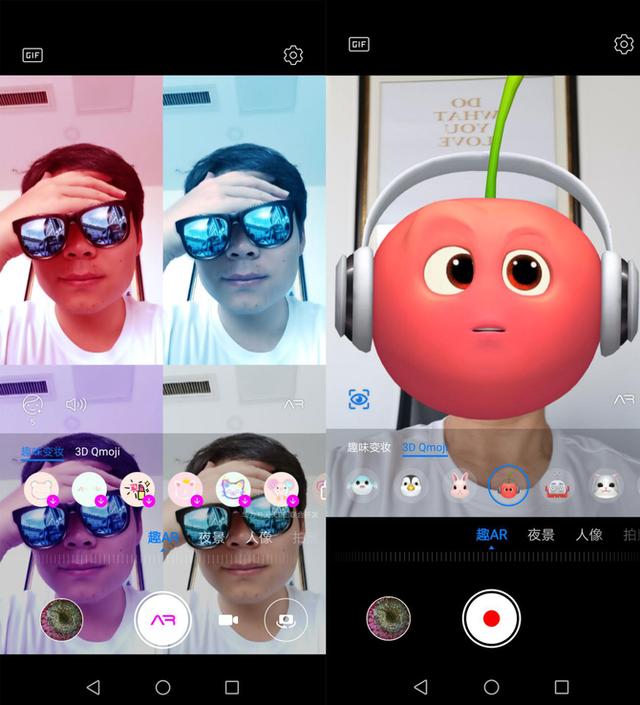Download the pink cat sticker
This screenshot has width=640, height=705.
(185, 489)
